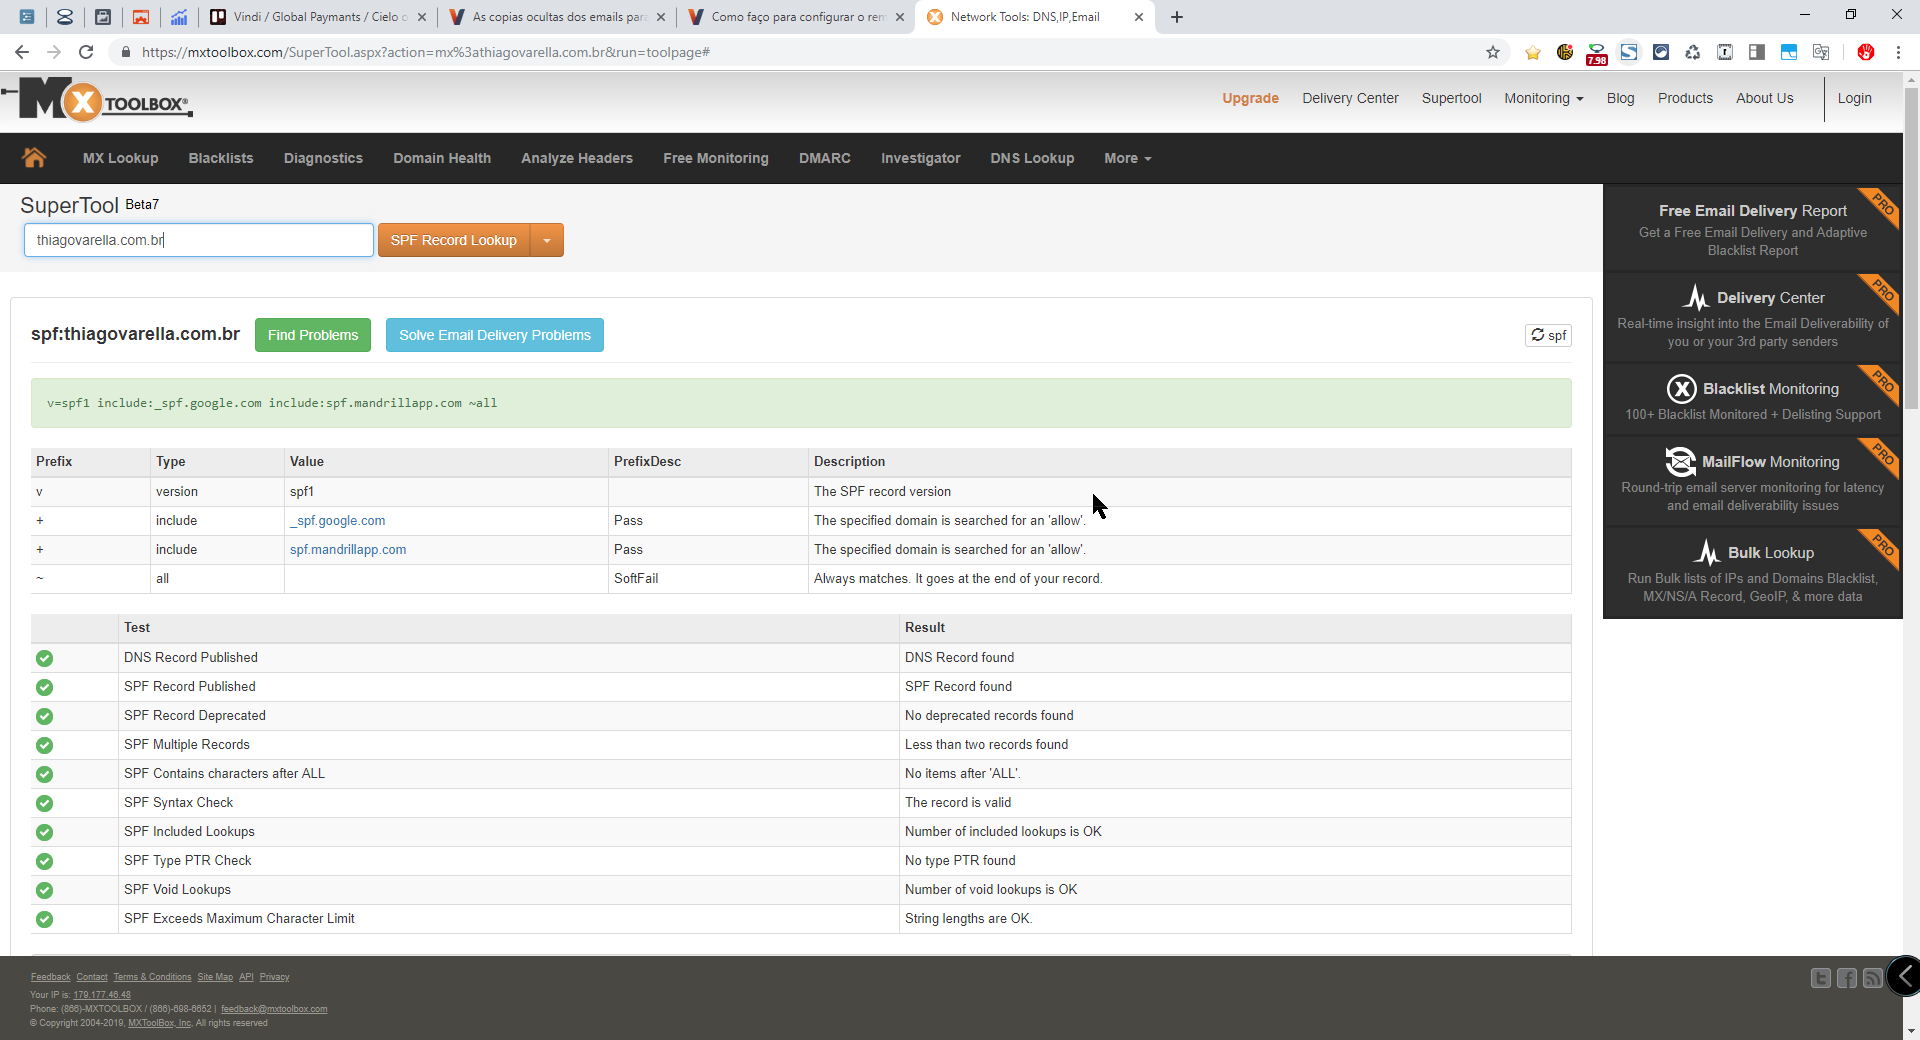Open the Google Translate extension
This screenshot has width=1920, height=1040.
pos(1821,52)
